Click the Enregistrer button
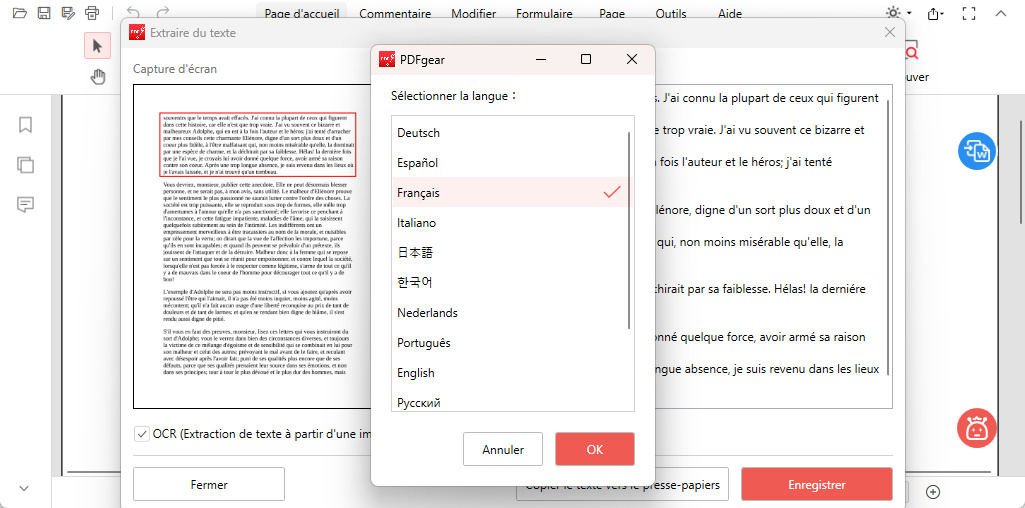The width and height of the screenshot is (1025, 508). tap(816, 484)
